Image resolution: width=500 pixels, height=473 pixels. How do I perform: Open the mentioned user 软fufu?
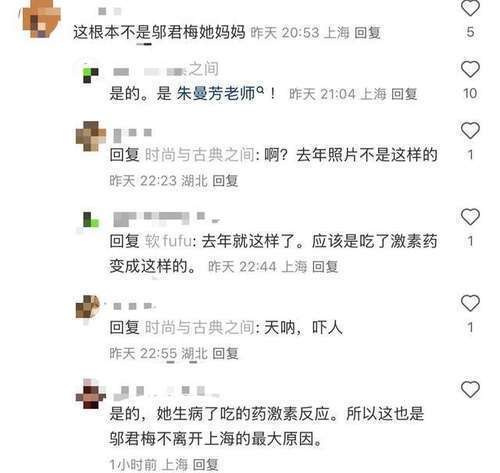coord(168,241)
